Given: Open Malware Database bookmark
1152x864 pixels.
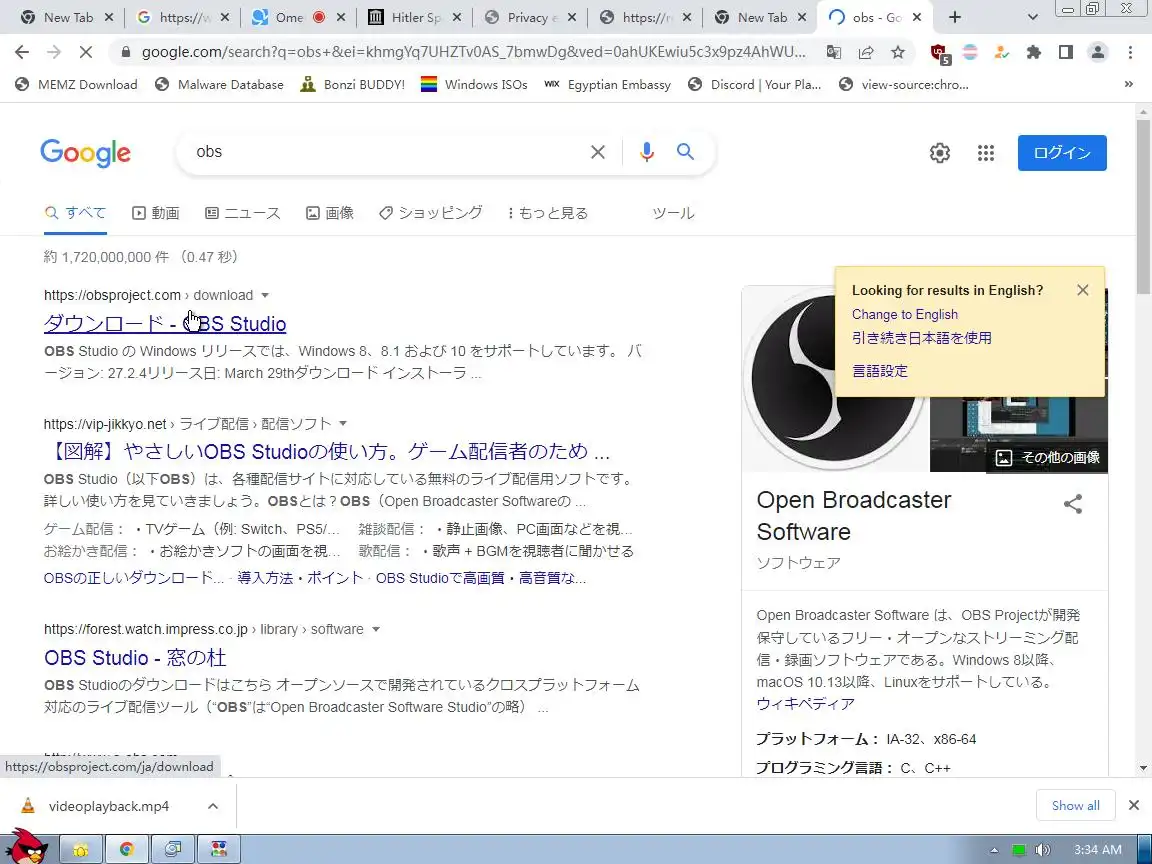Looking at the screenshot, I should 219,84.
